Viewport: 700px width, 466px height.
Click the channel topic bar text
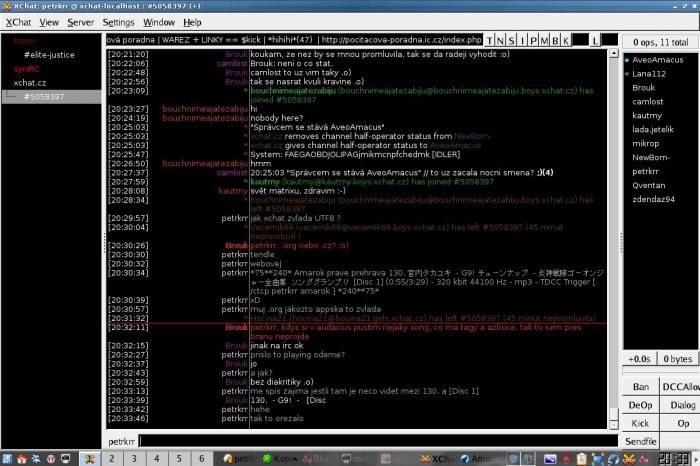click(294, 40)
